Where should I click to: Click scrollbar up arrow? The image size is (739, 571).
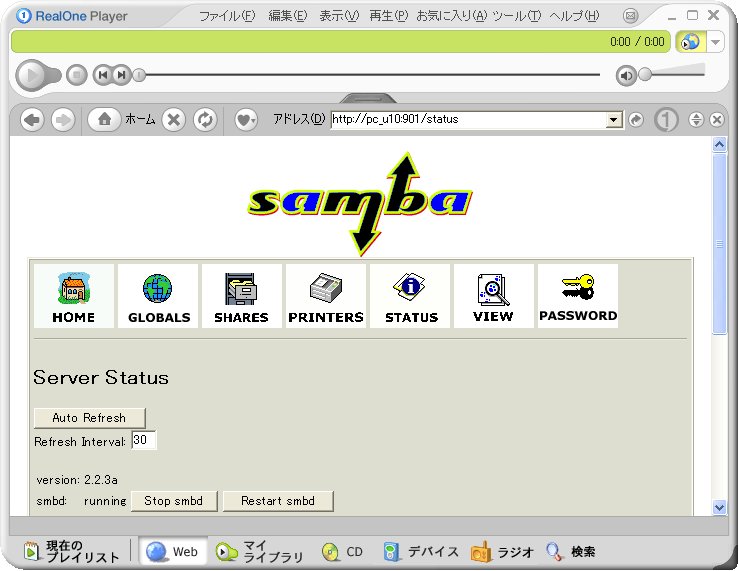(x=720, y=145)
